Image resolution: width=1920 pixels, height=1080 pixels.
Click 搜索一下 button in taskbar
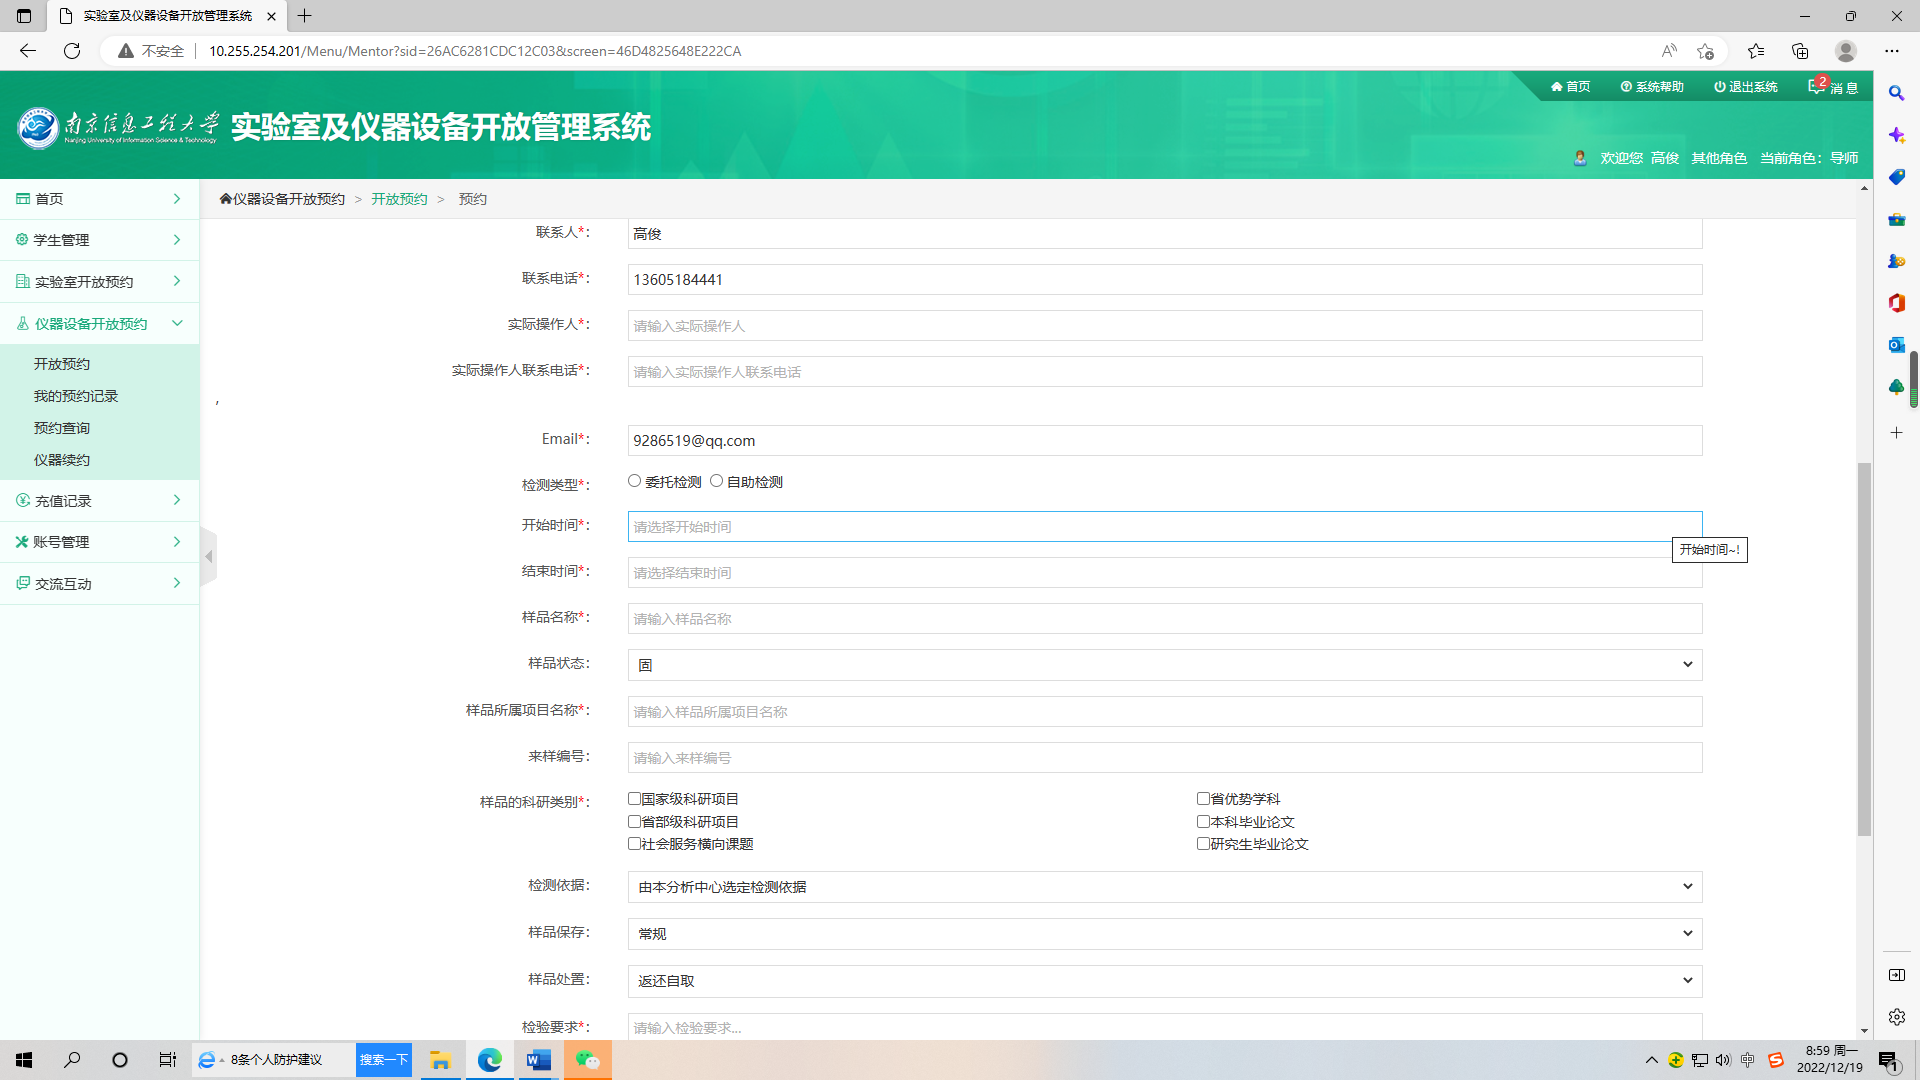pyautogui.click(x=384, y=1060)
